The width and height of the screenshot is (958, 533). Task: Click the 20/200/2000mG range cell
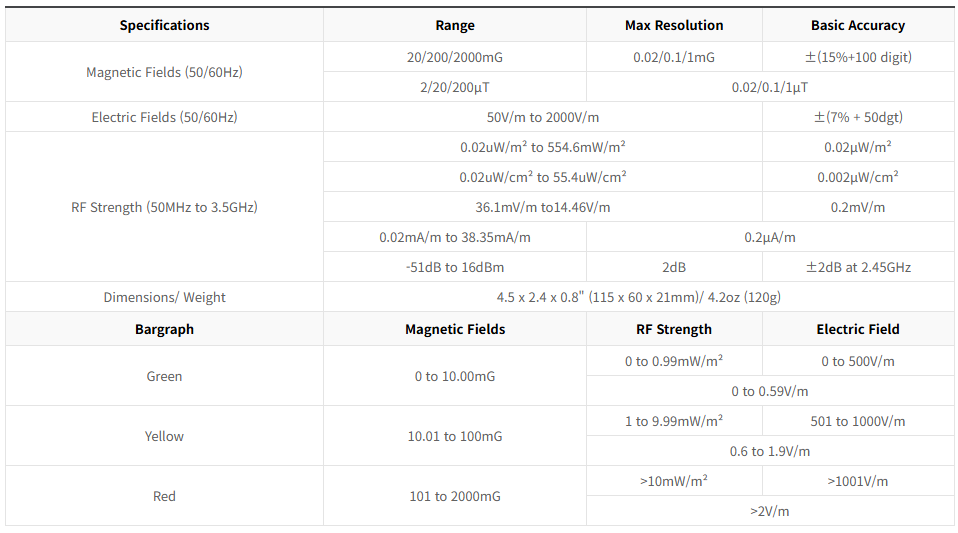coord(455,57)
